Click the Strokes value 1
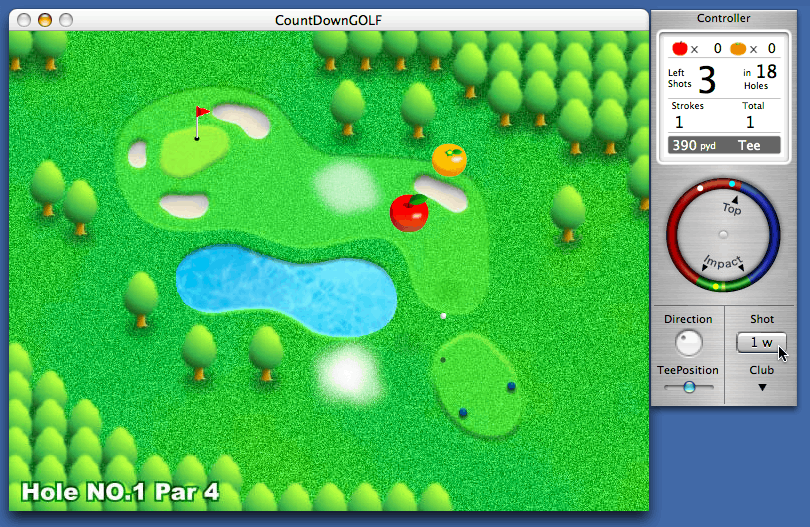The width and height of the screenshot is (810, 527). 679,122
